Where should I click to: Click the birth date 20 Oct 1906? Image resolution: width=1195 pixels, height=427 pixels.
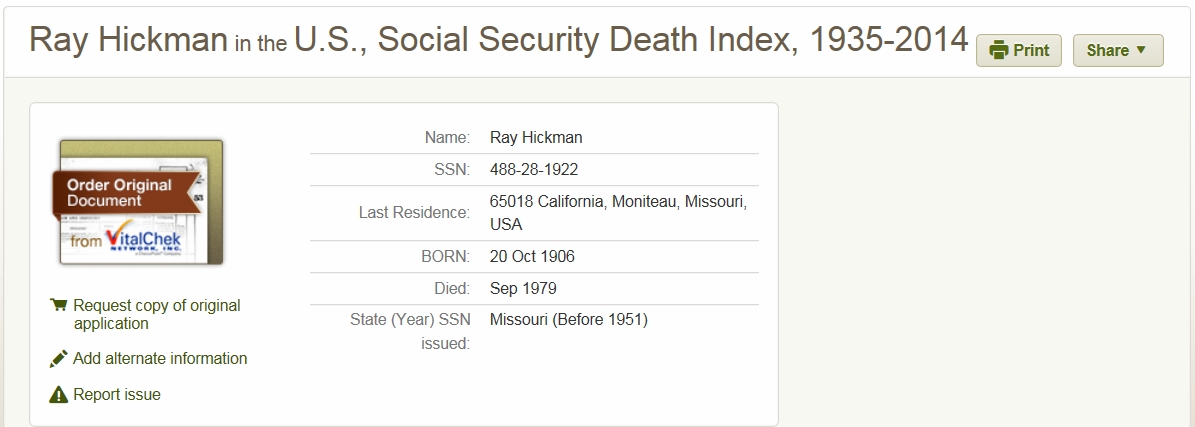[x=532, y=256]
